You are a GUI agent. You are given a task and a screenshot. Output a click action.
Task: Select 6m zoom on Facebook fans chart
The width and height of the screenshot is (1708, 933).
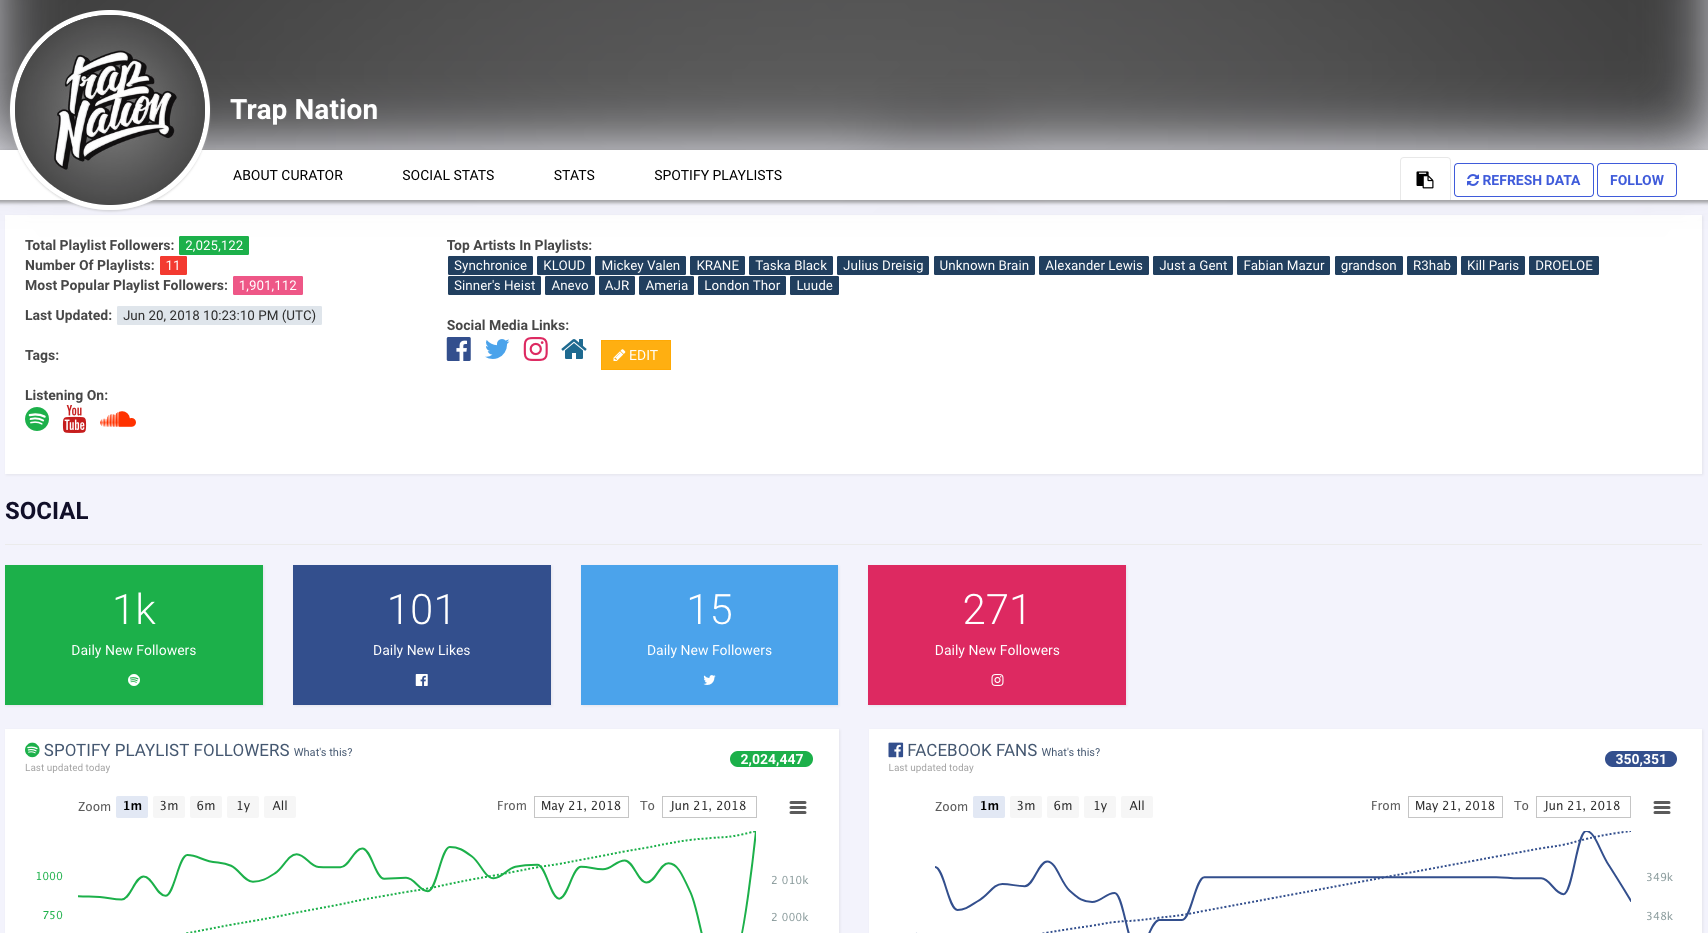pyautogui.click(x=1063, y=806)
